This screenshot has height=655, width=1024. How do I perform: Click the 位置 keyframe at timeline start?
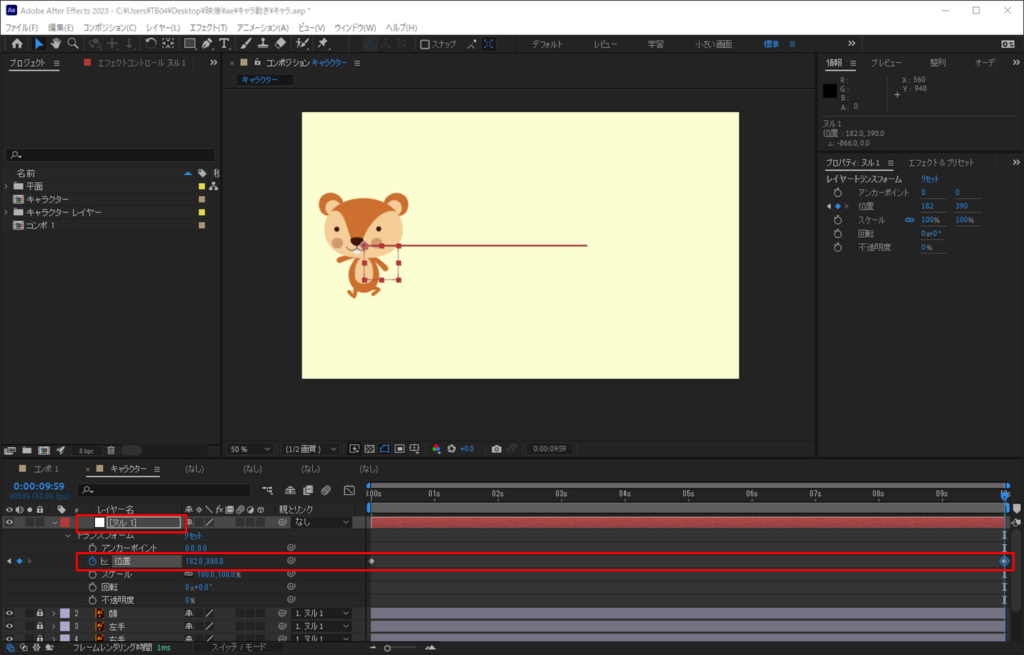[x=372, y=561]
